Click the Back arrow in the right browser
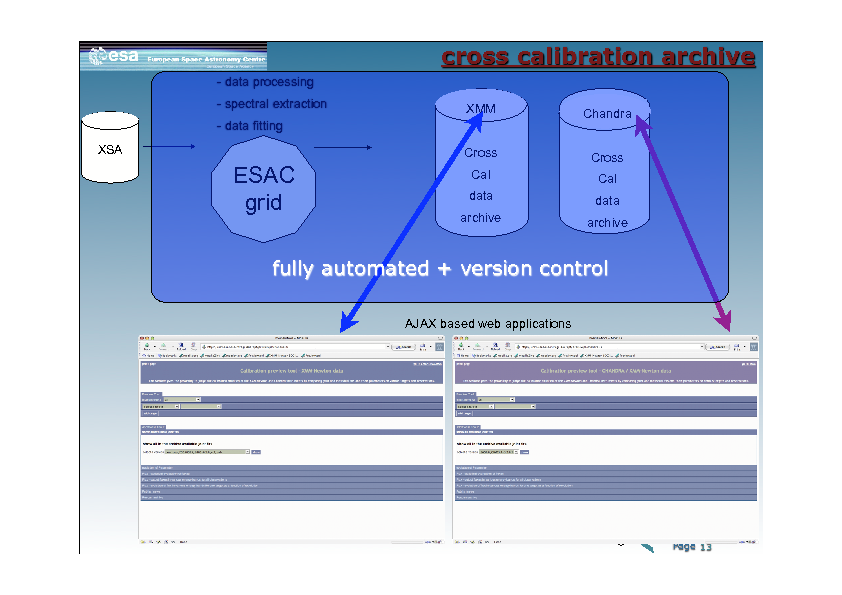This screenshot has height=595, width=842. click(x=460, y=346)
